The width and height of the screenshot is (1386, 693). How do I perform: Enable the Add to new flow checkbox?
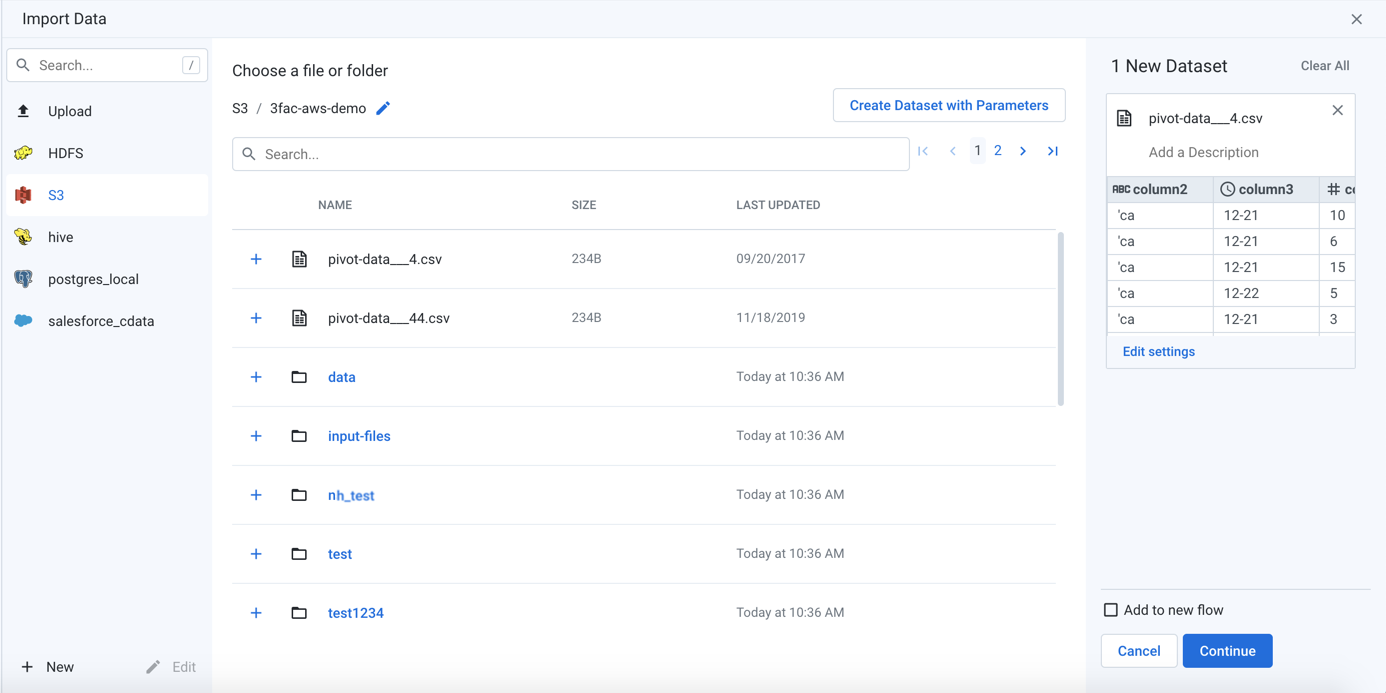1110,610
